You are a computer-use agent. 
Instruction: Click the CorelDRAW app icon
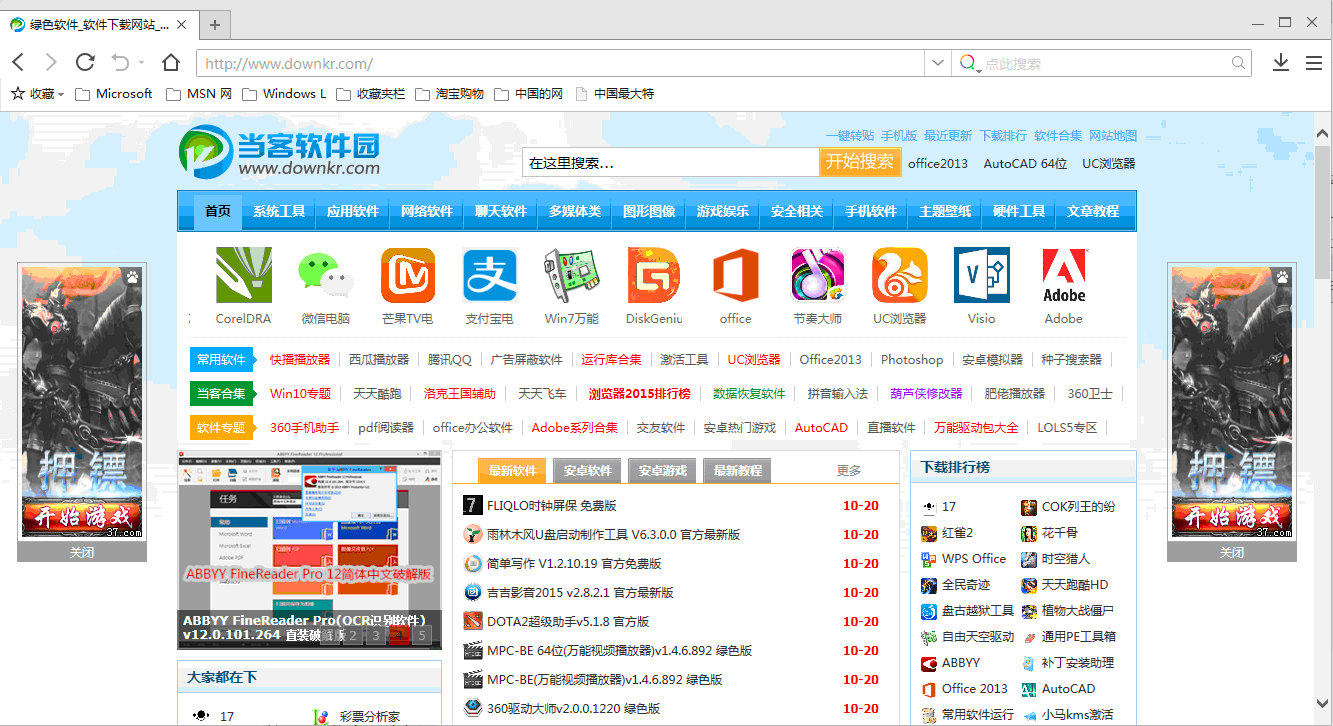coord(244,276)
